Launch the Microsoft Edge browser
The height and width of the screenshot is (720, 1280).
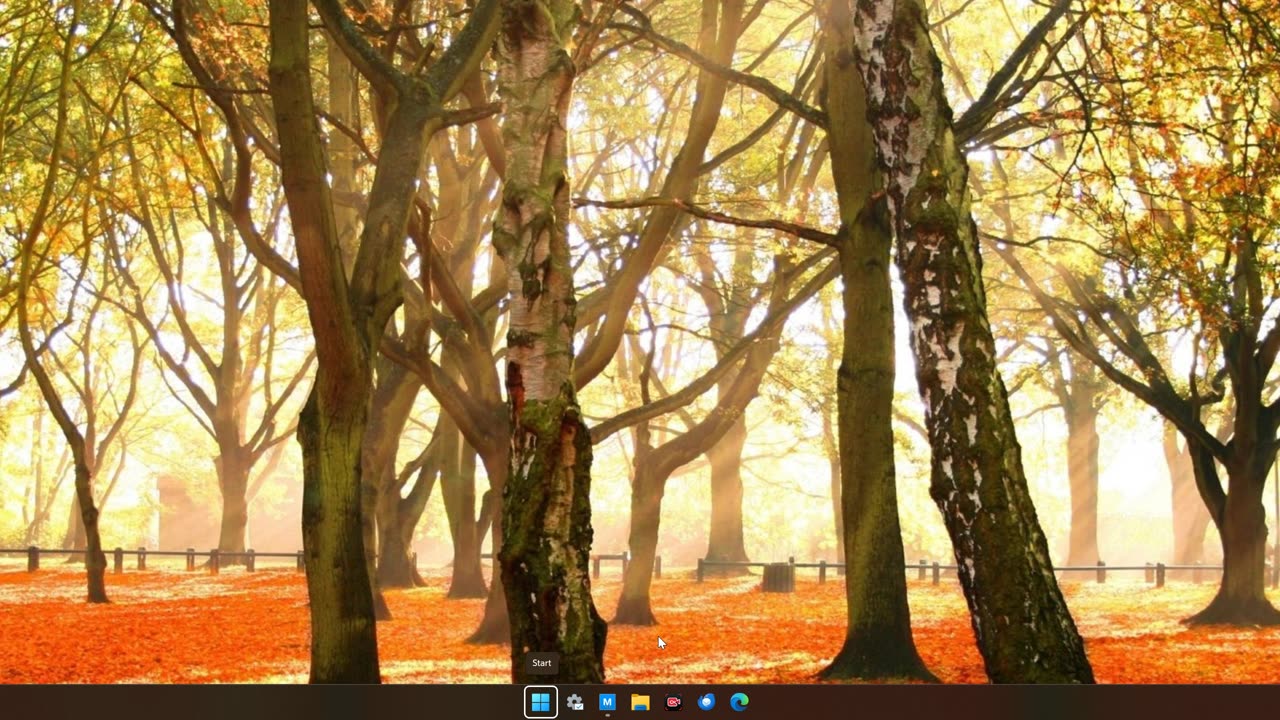tap(739, 702)
